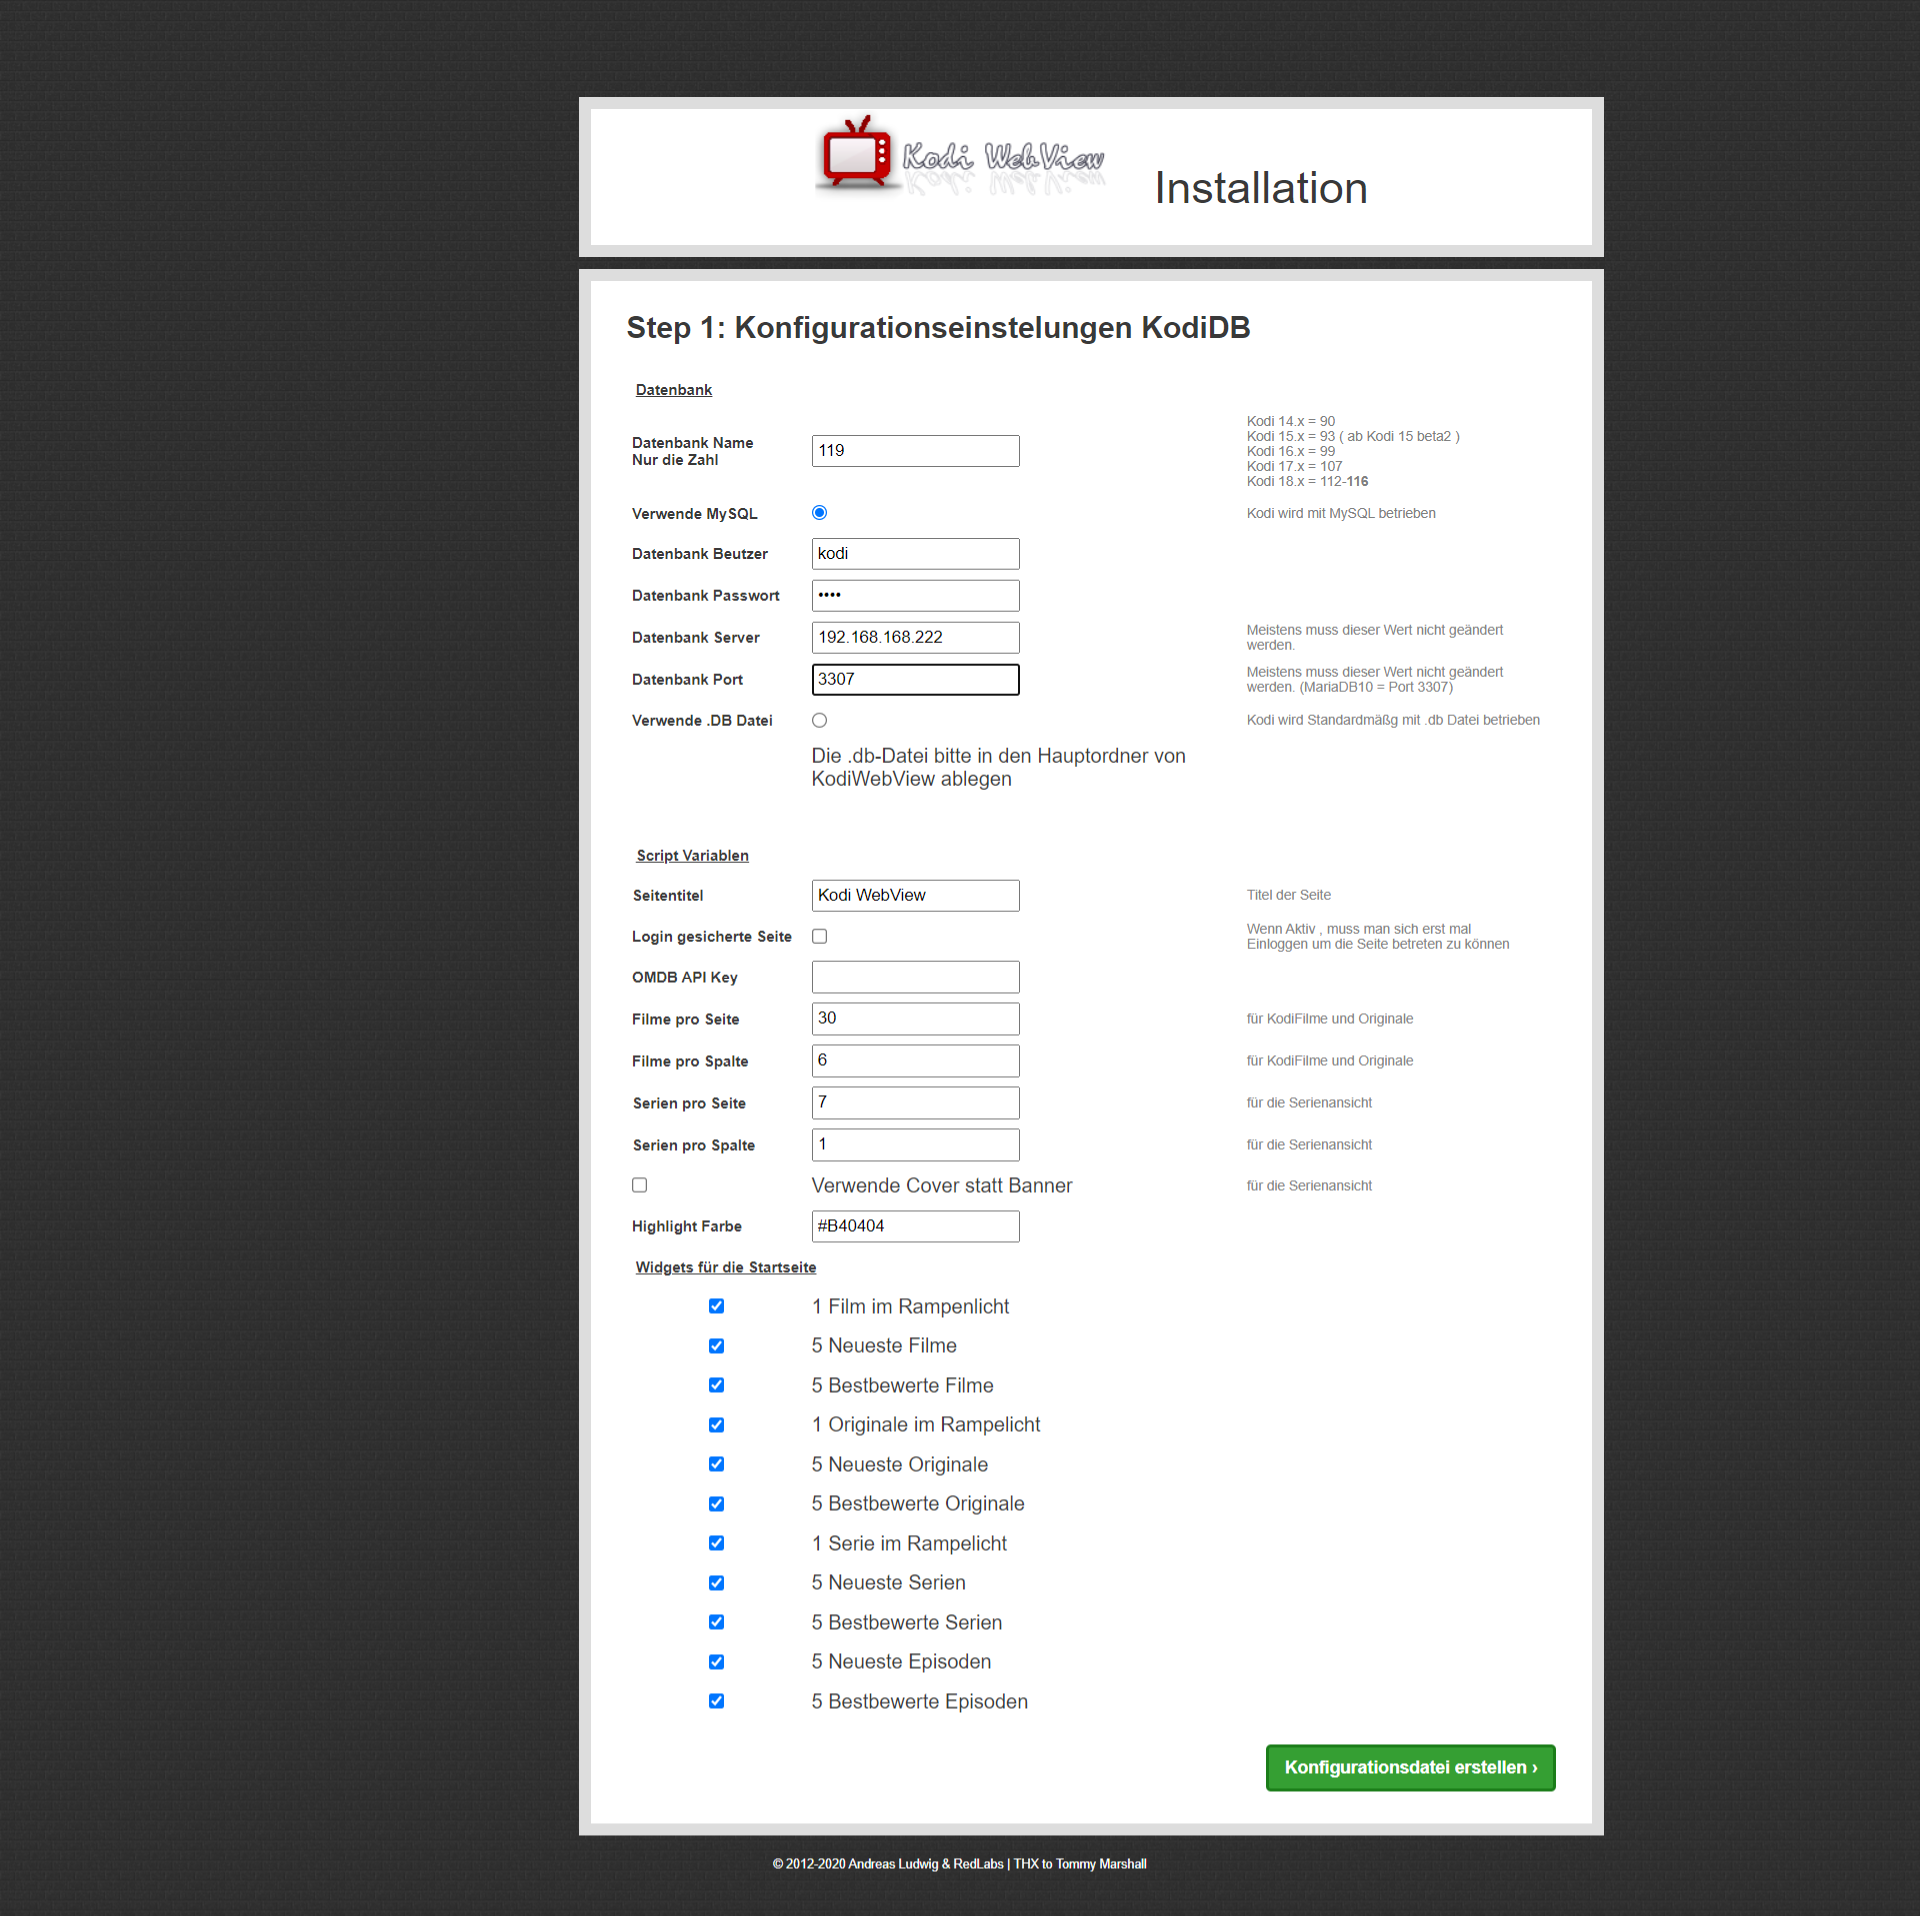This screenshot has width=1920, height=1916.
Task: Focus the Datenbank Server IP field
Action: tap(915, 638)
